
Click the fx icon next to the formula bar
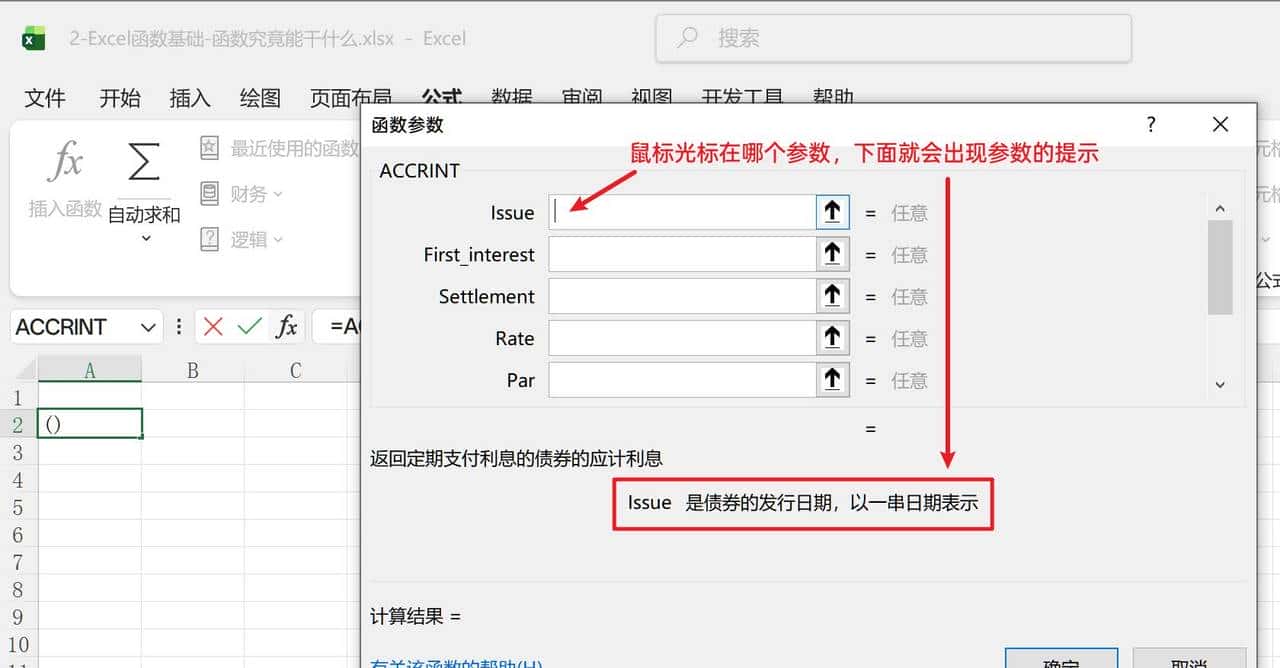point(287,326)
